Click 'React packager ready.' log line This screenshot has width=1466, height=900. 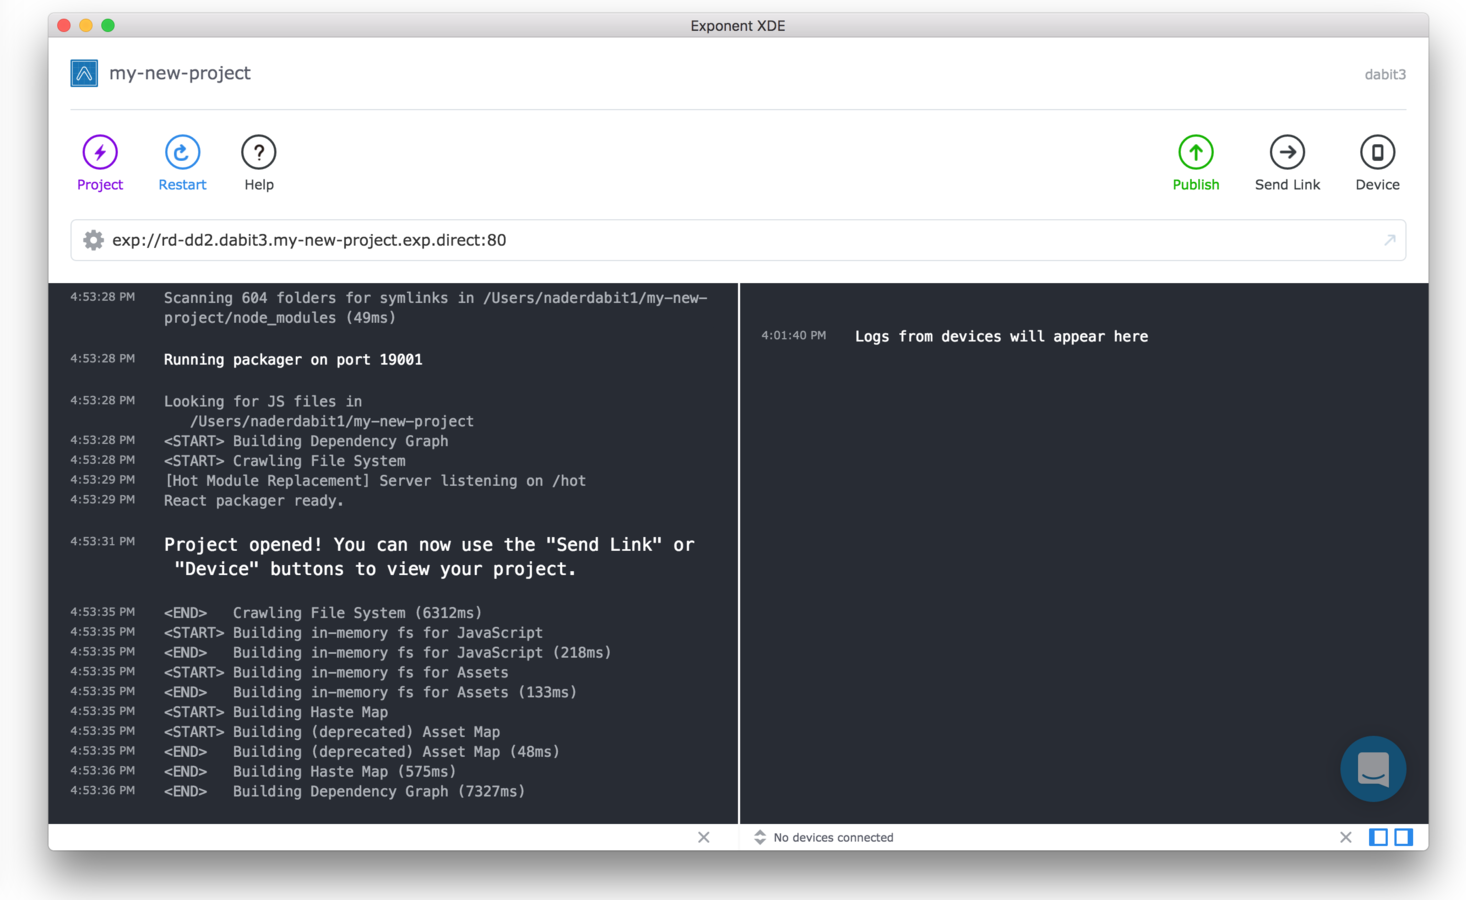pyautogui.click(x=254, y=500)
